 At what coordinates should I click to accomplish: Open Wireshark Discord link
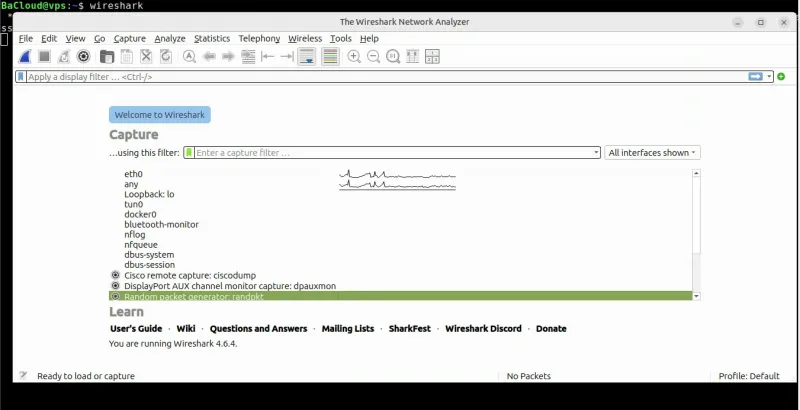click(x=483, y=329)
